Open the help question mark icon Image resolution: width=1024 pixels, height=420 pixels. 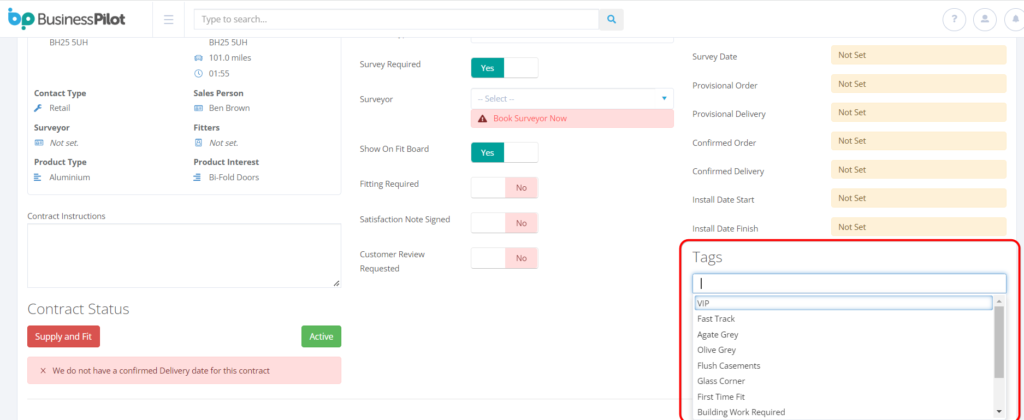point(955,19)
